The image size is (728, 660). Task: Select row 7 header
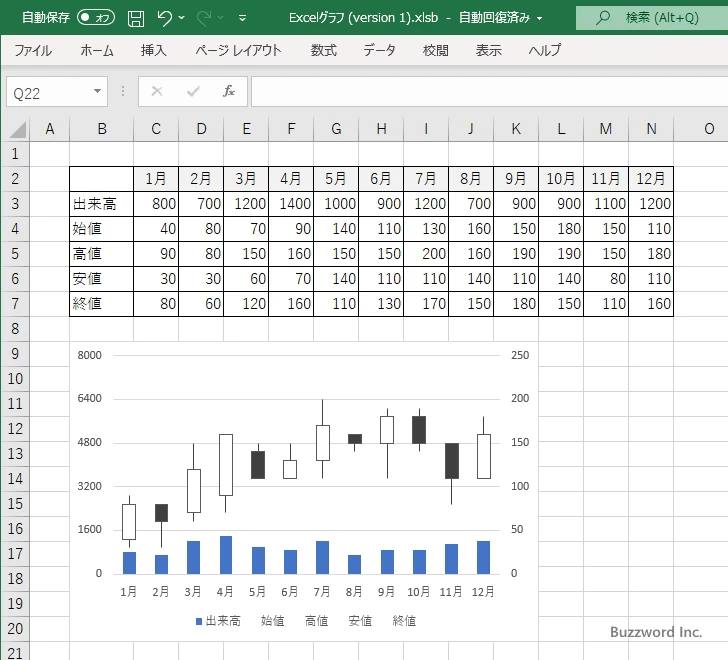point(15,304)
